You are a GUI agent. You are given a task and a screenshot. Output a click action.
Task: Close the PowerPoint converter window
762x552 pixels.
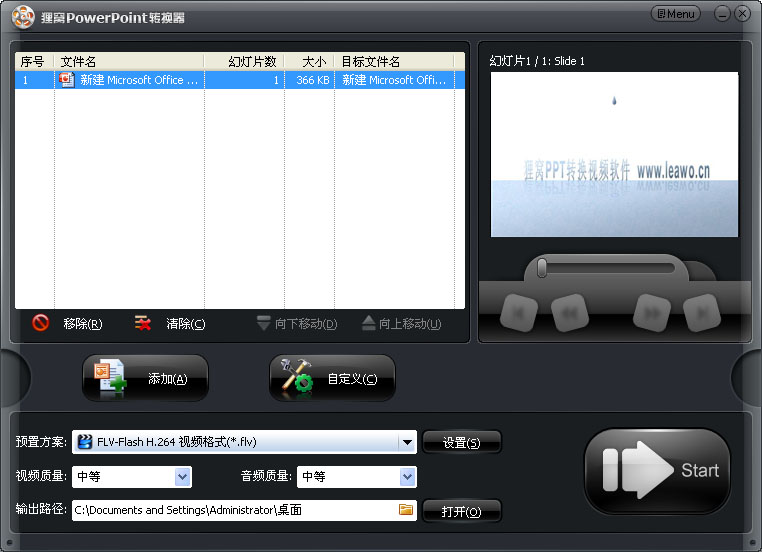(742, 14)
